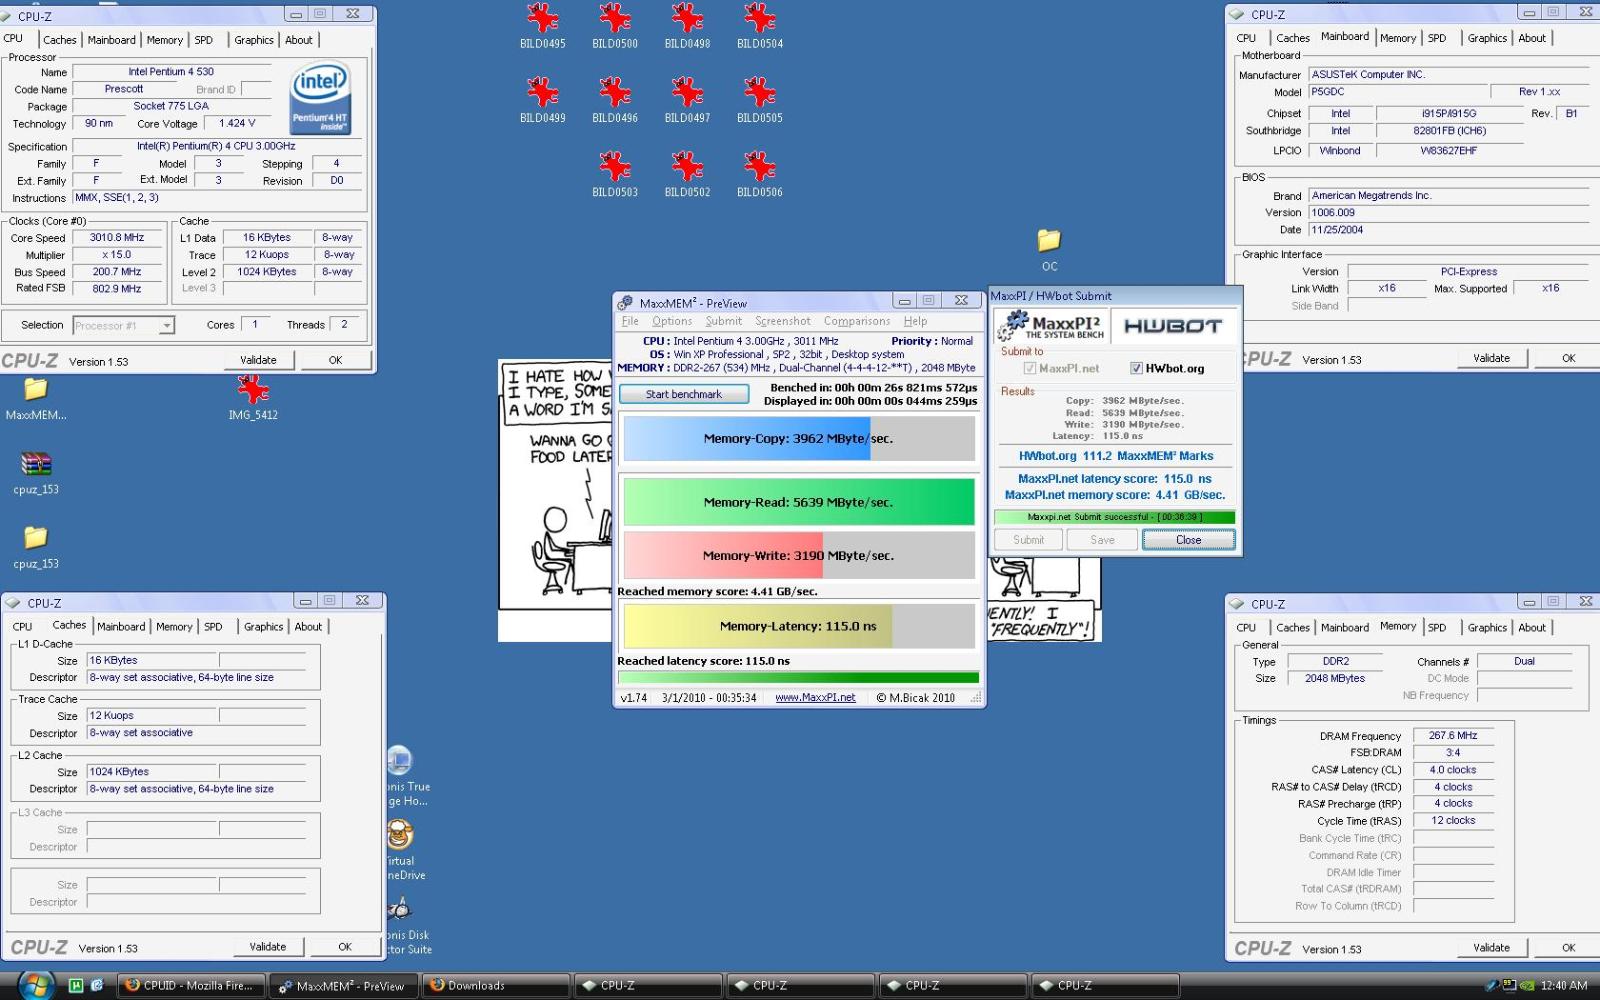Image resolution: width=1600 pixels, height=1000 pixels.
Task: Open the BILD0505 desktop icon
Action: pyautogui.click(x=760, y=100)
